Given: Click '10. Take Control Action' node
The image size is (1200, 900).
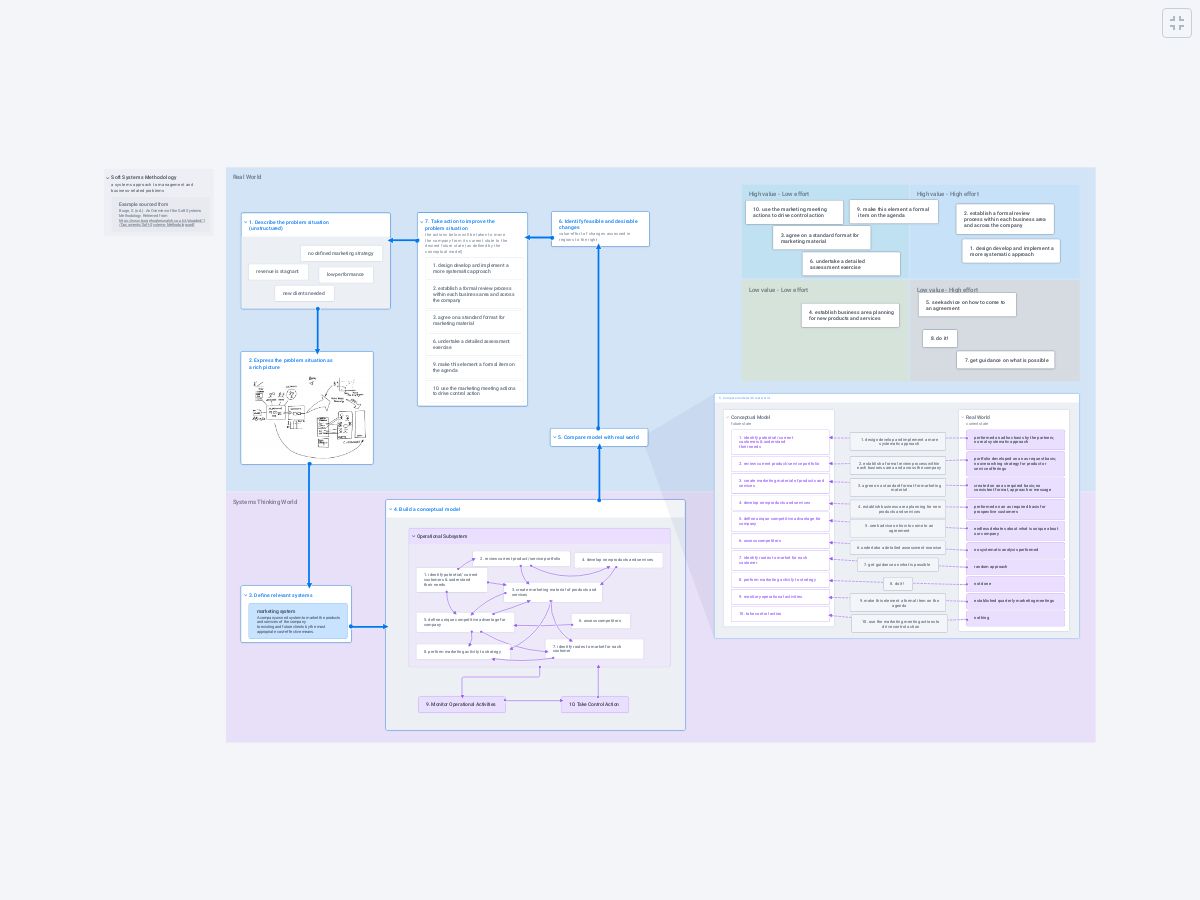Looking at the screenshot, I should coord(594,704).
